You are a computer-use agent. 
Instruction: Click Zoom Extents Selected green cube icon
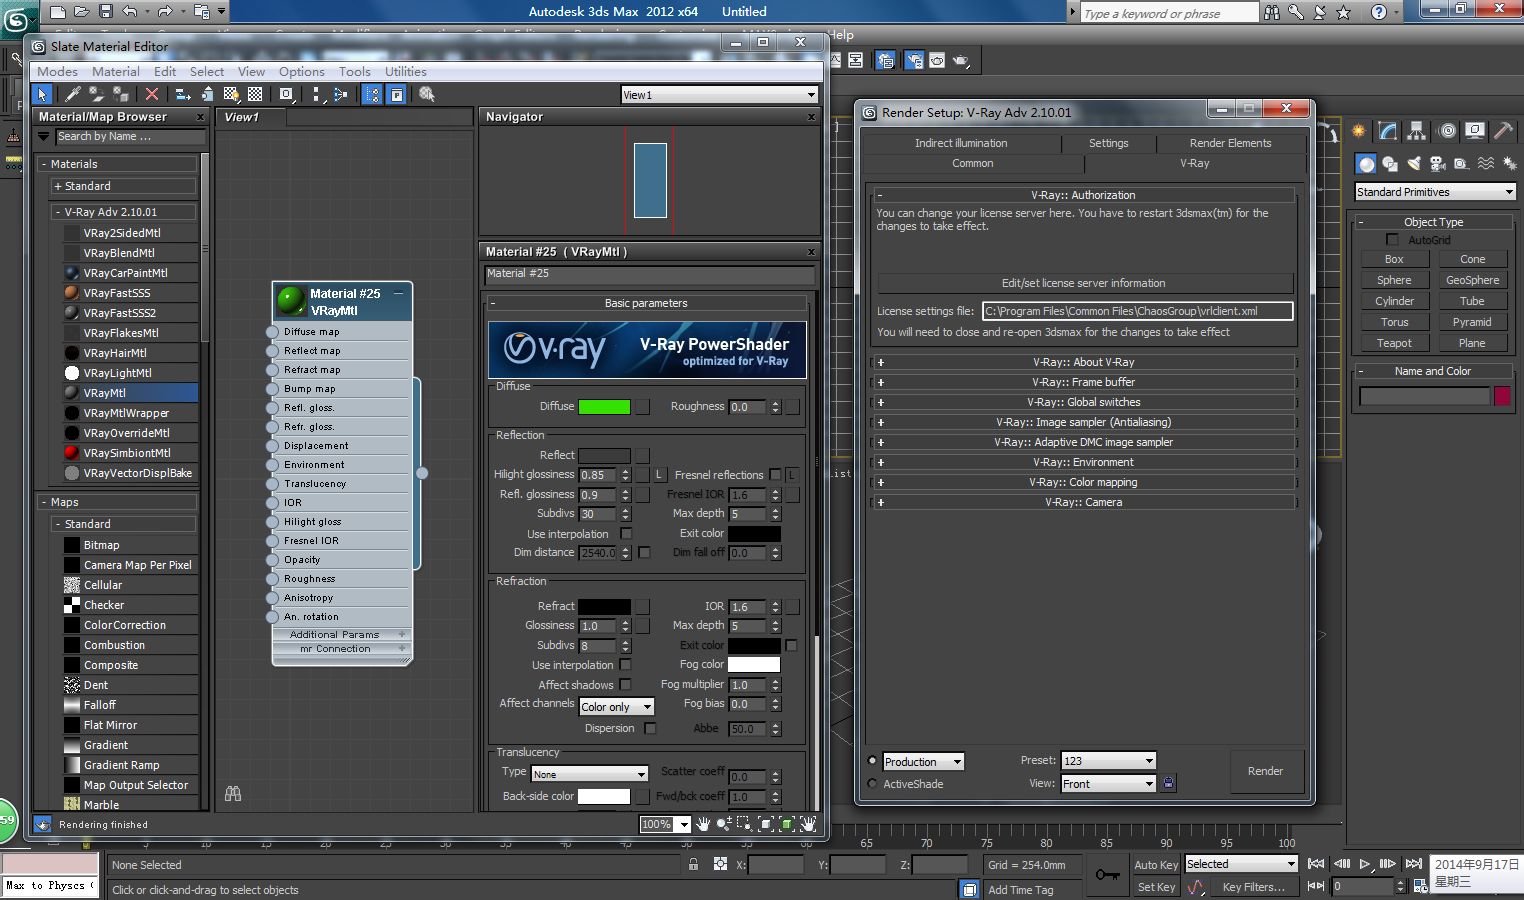[787, 824]
